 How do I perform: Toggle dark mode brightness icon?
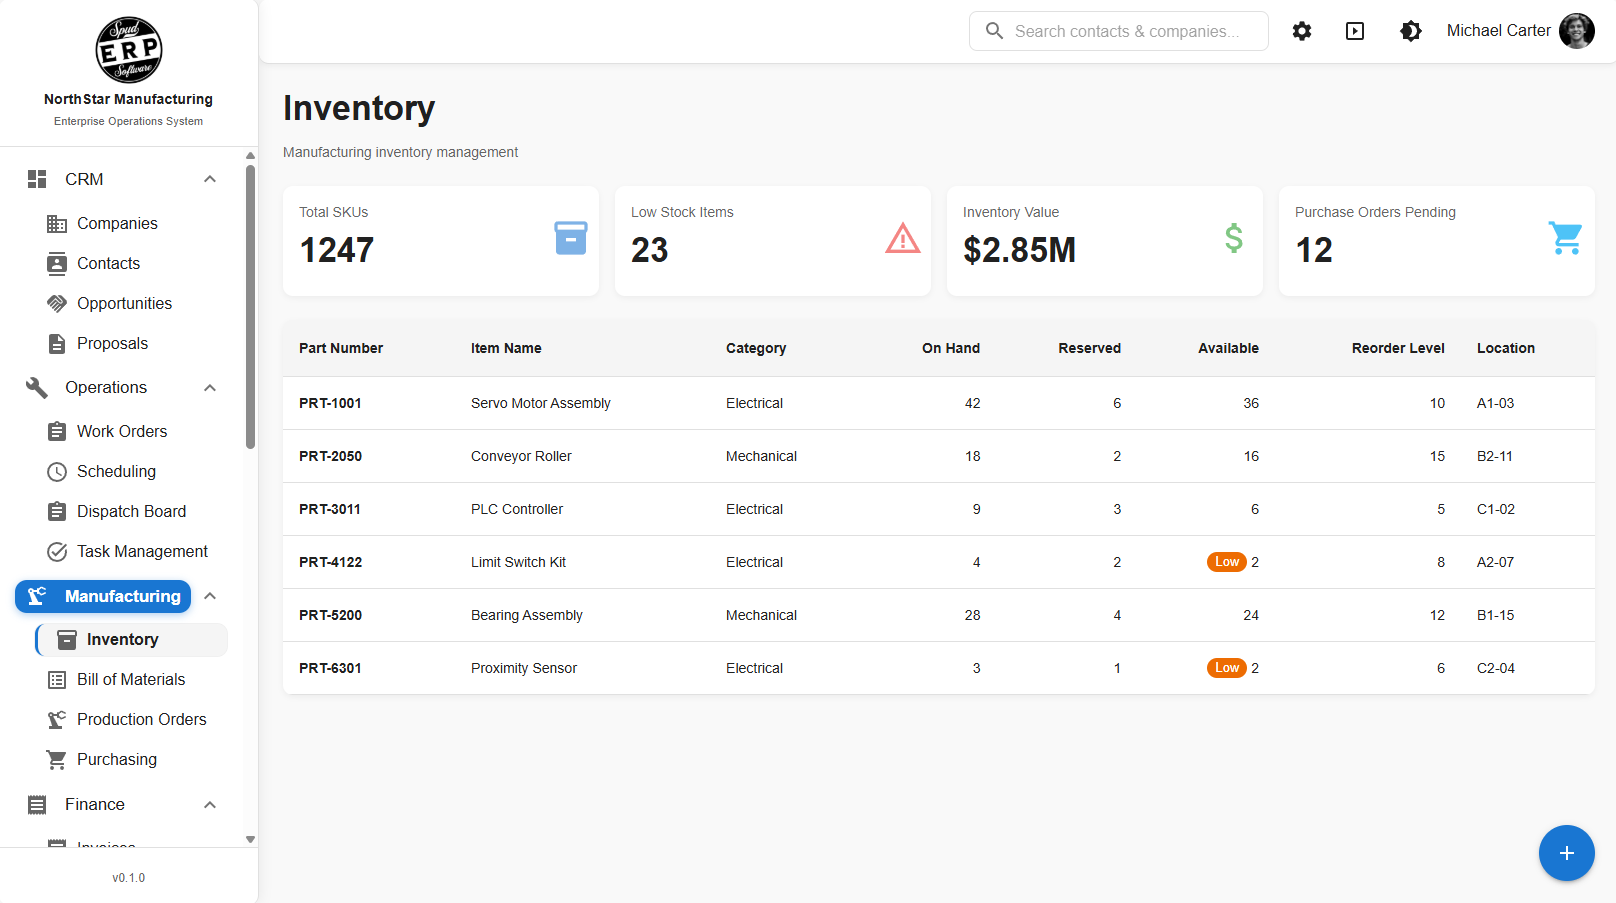pos(1410,31)
